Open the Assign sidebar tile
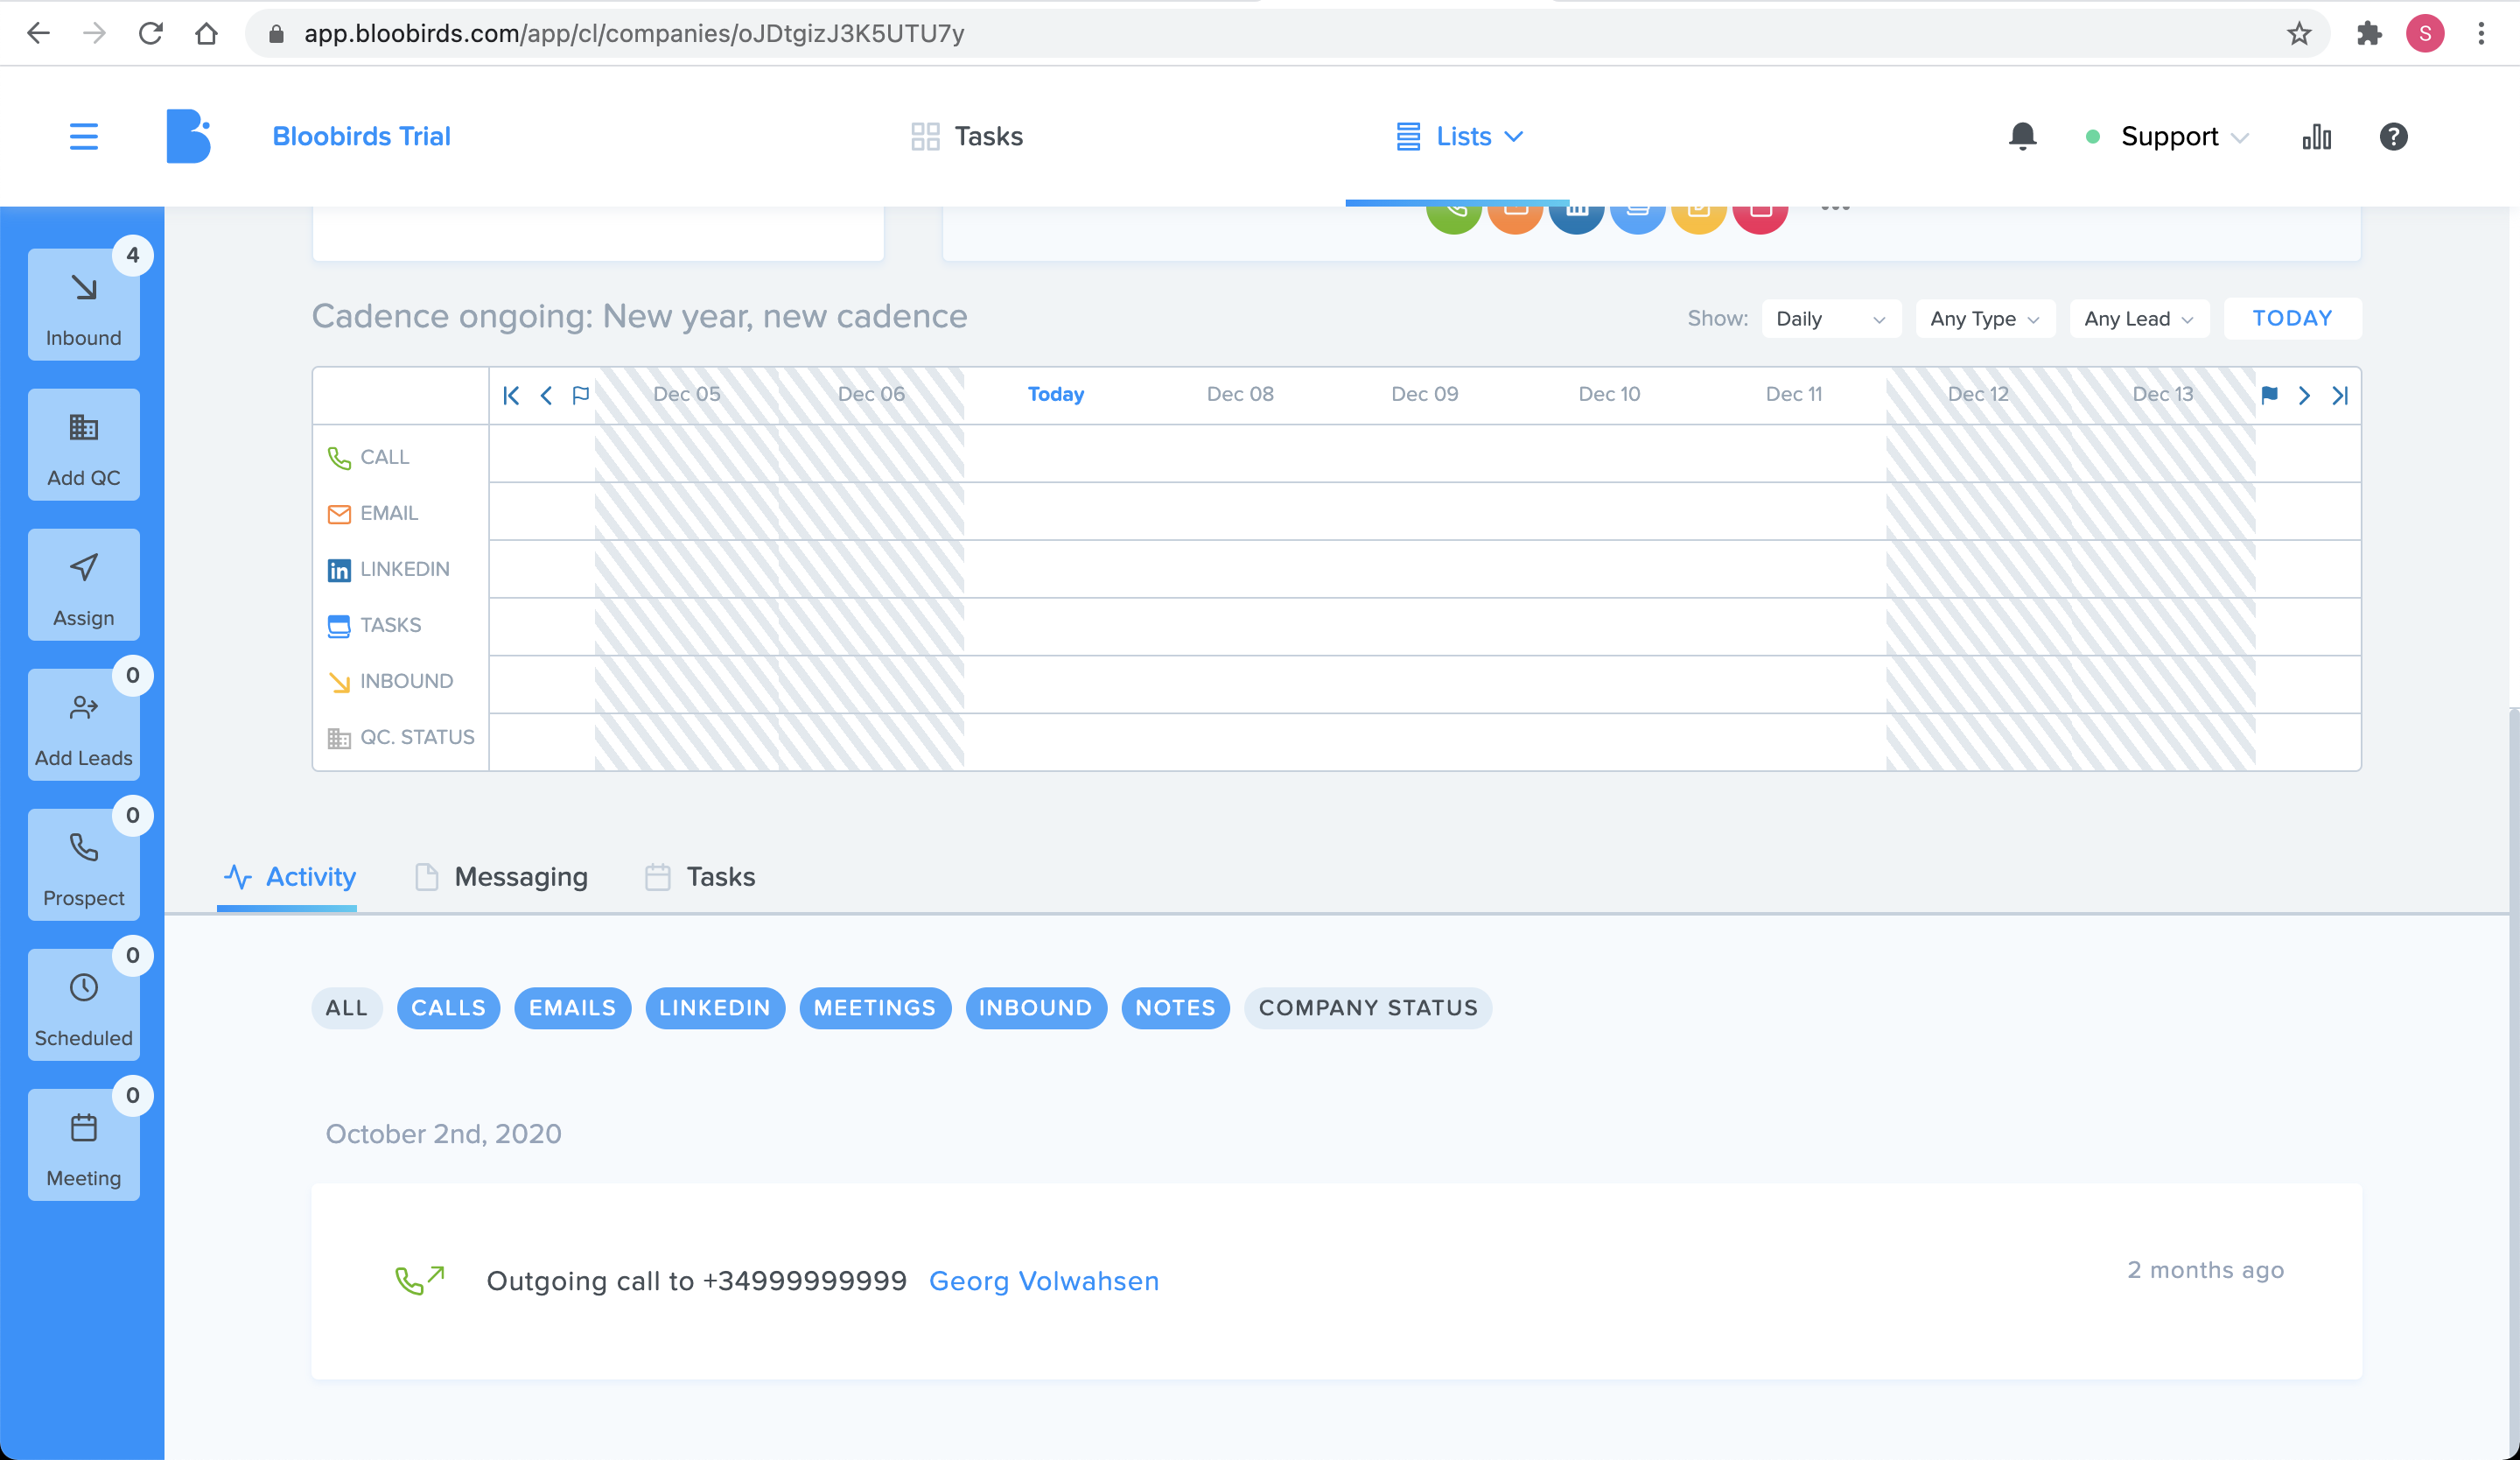The image size is (2520, 1460). click(x=84, y=584)
